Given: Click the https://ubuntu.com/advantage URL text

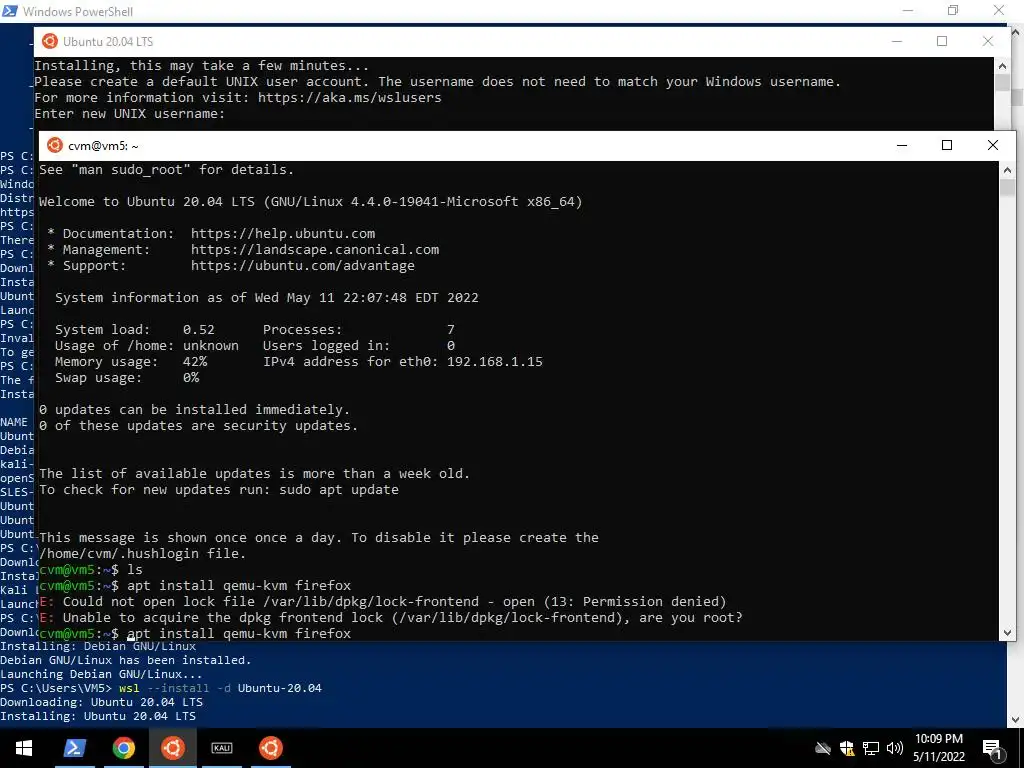Looking at the screenshot, I should pyautogui.click(x=302, y=265).
